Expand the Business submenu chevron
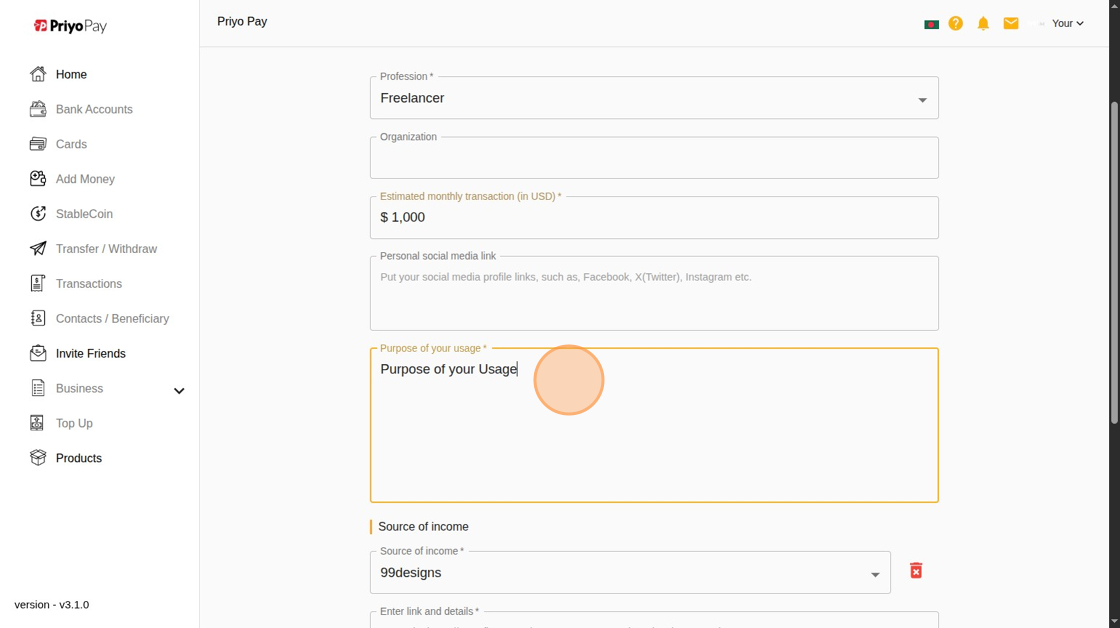1120x628 pixels. coord(179,390)
